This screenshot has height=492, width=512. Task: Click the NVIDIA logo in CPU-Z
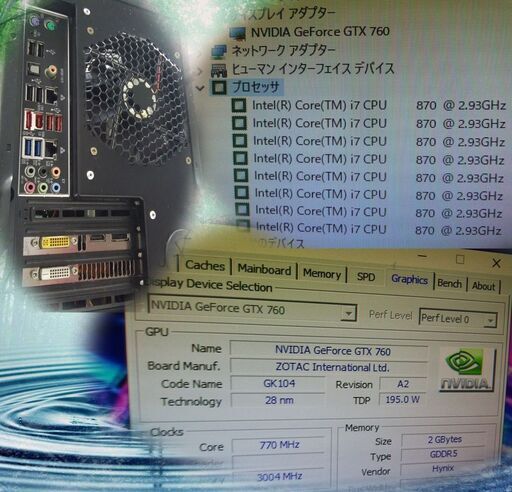pos(467,369)
